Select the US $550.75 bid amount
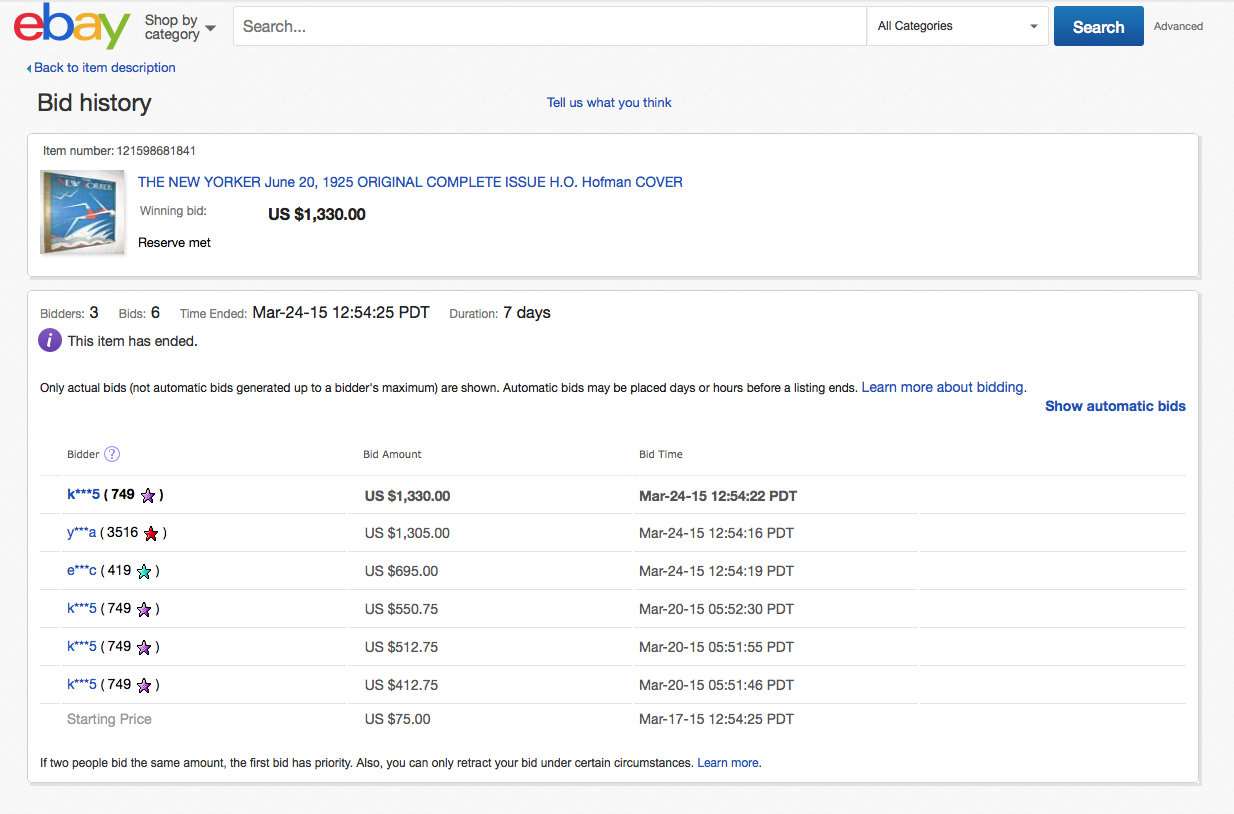 401,609
